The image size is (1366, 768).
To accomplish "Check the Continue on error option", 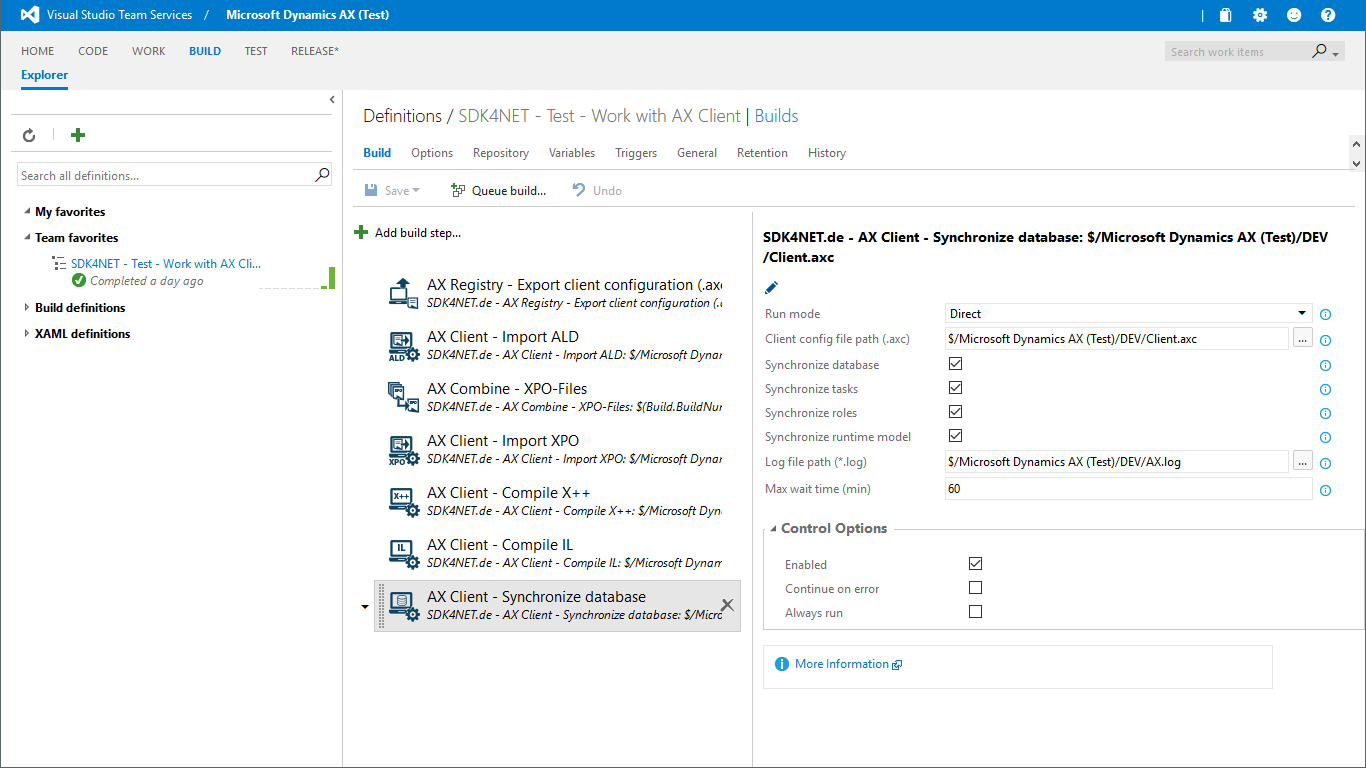I will click(975, 588).
